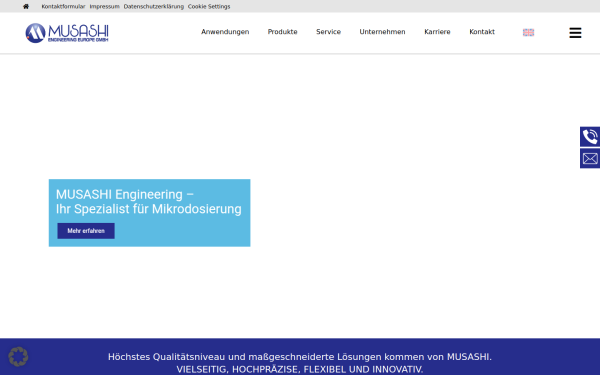Image resolution: width=600 pixels, height=375 pixels.
Task: Open the Unternehmen menu
Action: [x=382, y=32]
